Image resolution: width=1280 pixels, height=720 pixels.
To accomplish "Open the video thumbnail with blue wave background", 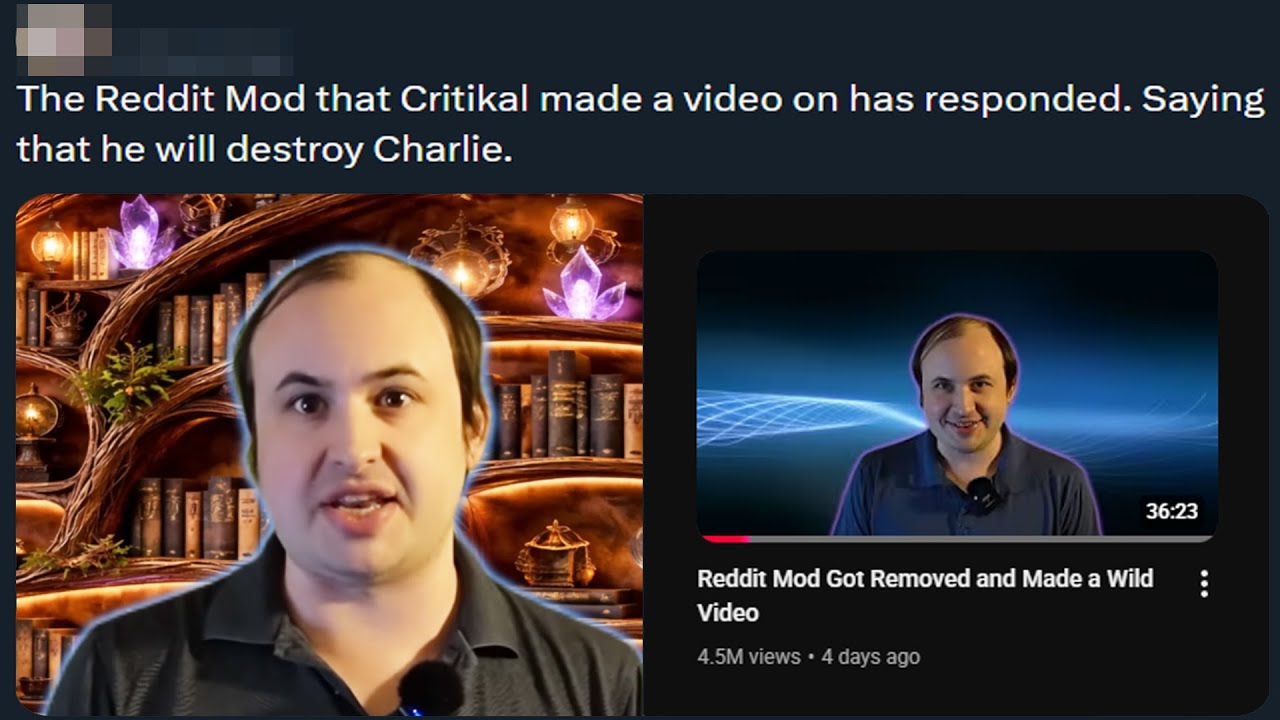I will (x=957, y=396).
